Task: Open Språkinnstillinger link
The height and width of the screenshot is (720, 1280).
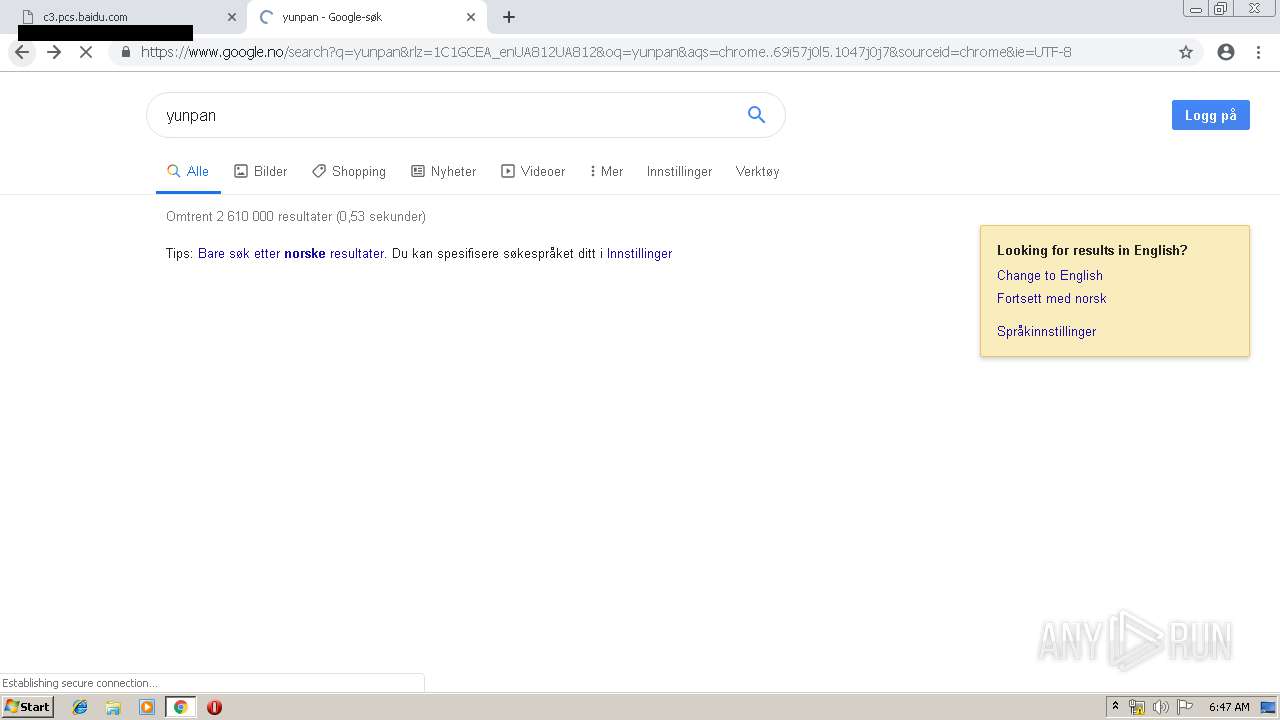Action: 1046,331
